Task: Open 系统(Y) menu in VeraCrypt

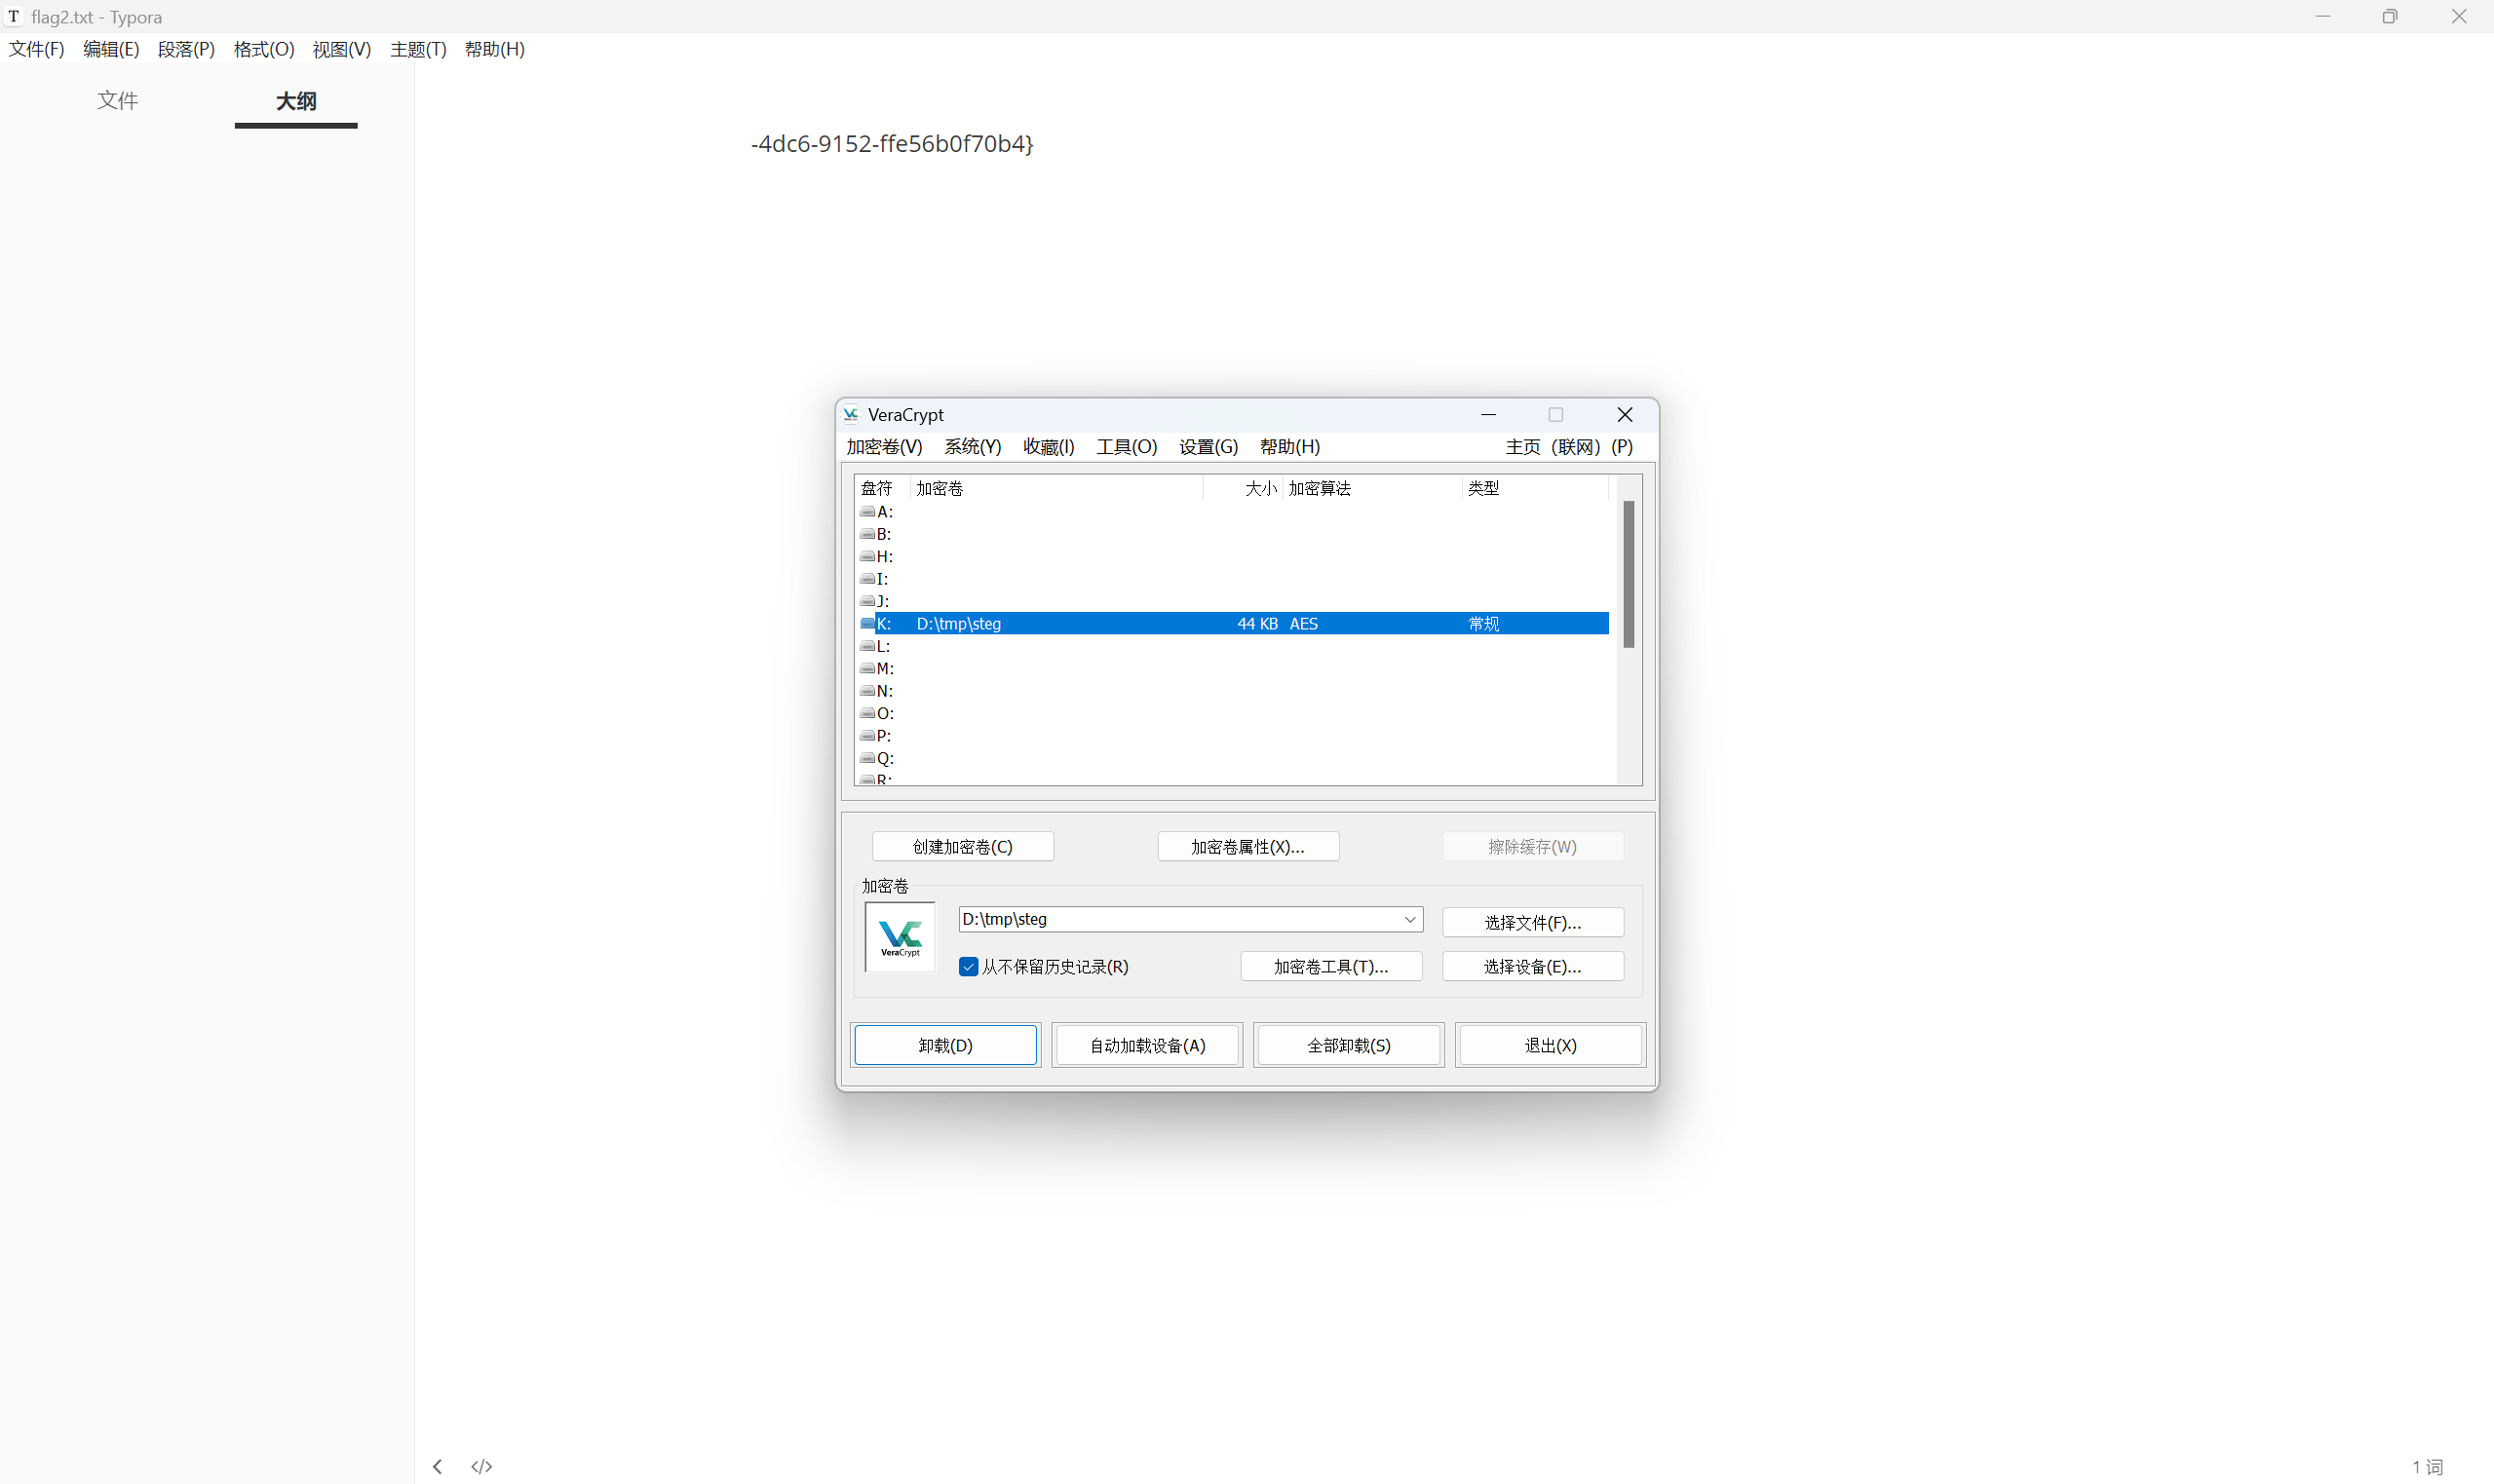Action: pyautogui.click(x=973, y=447)
